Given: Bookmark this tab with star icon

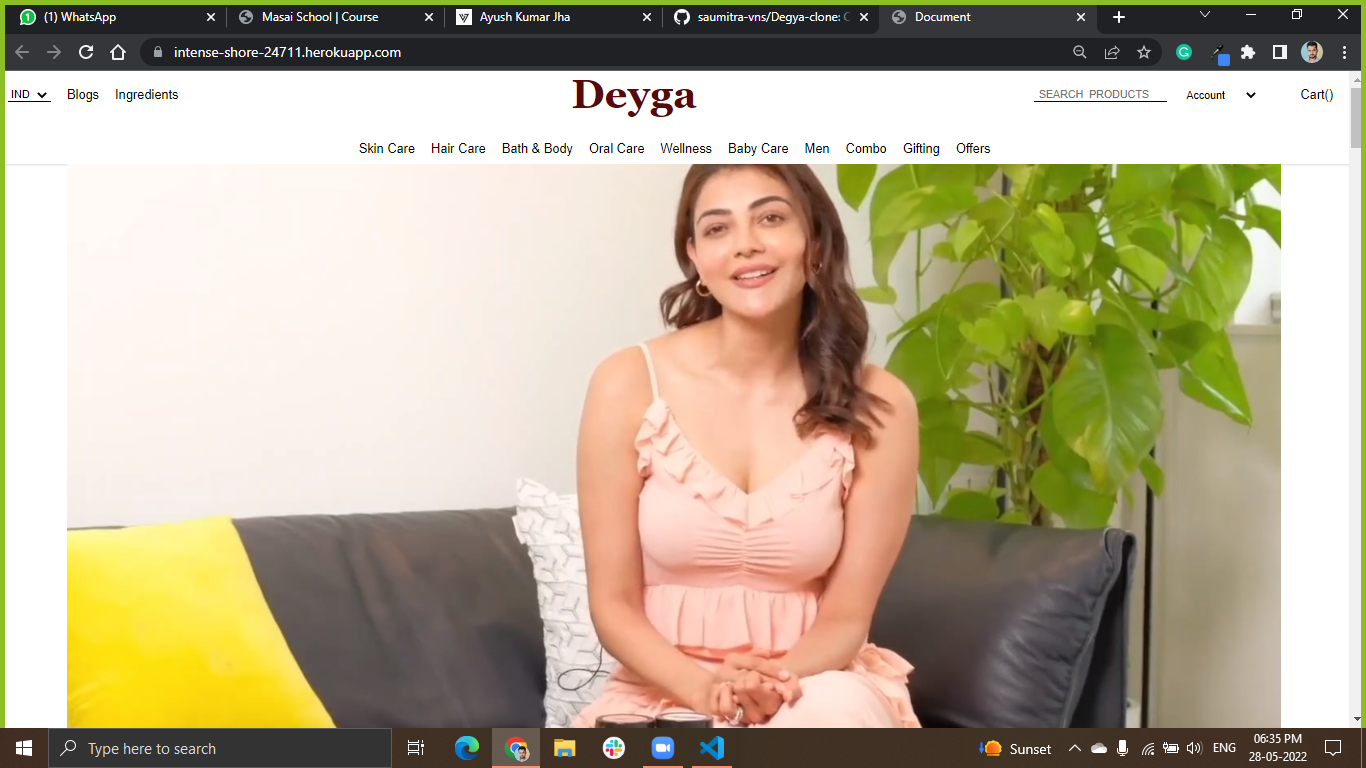Looking at the screenshot, I should 1144,52.
